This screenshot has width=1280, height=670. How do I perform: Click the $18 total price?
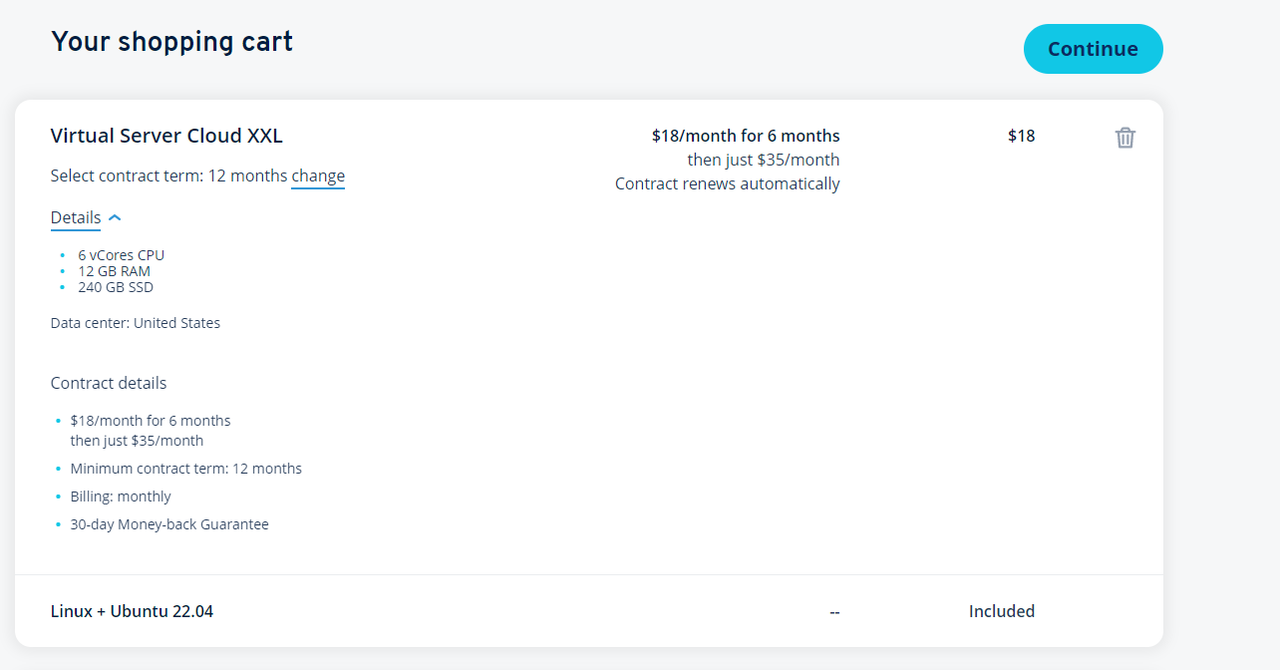pos(1021,136)
